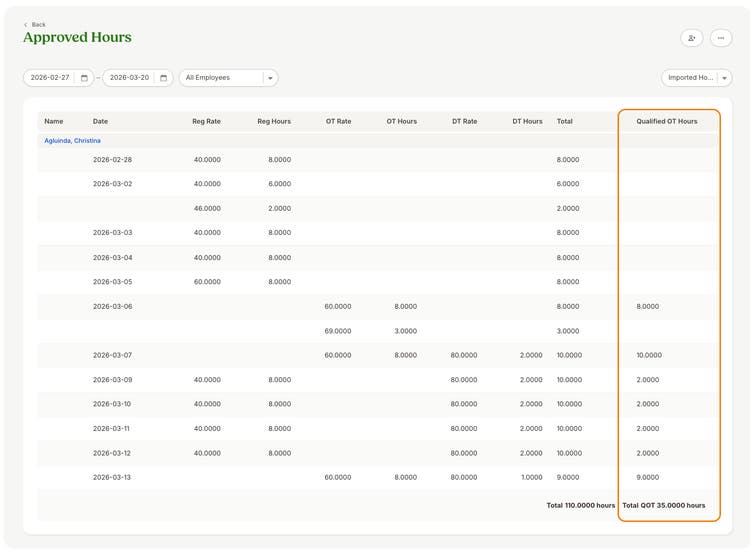This screenshot has width=750, height=553.
Task: Expand the Imported Hours dropdown arrow
Action: click(724, 78)
